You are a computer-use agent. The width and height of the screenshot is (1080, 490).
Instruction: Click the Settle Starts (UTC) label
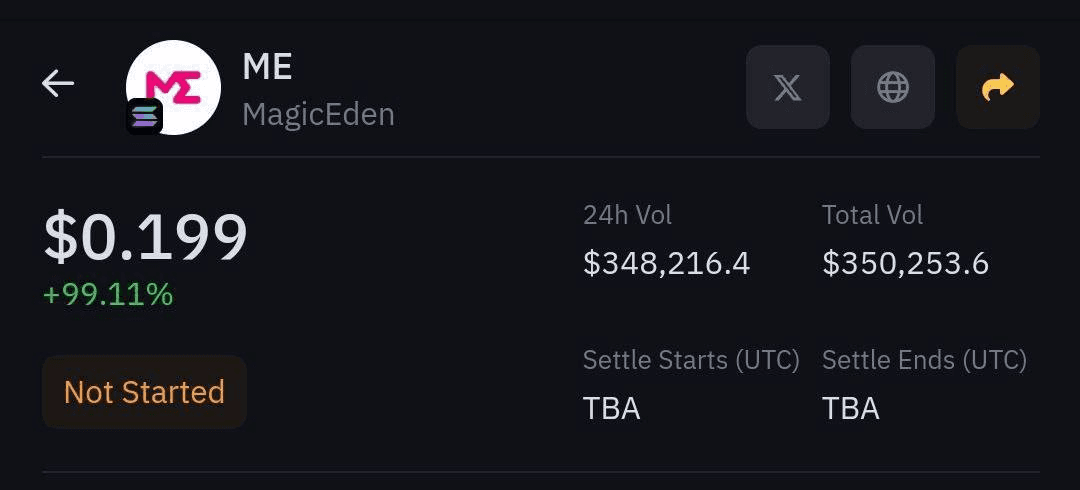(x=691, y=360)
